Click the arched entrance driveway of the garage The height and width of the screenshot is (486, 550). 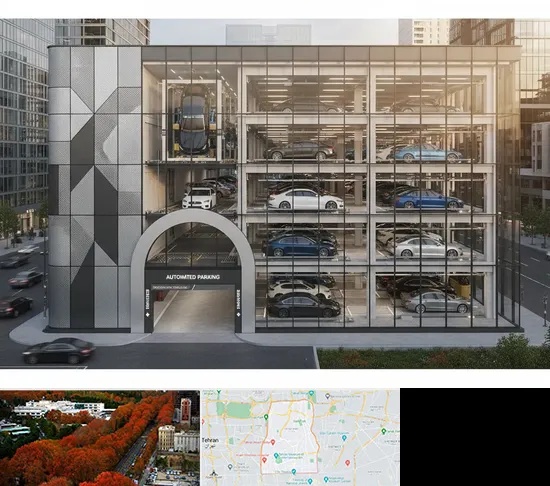pos(194,310)
